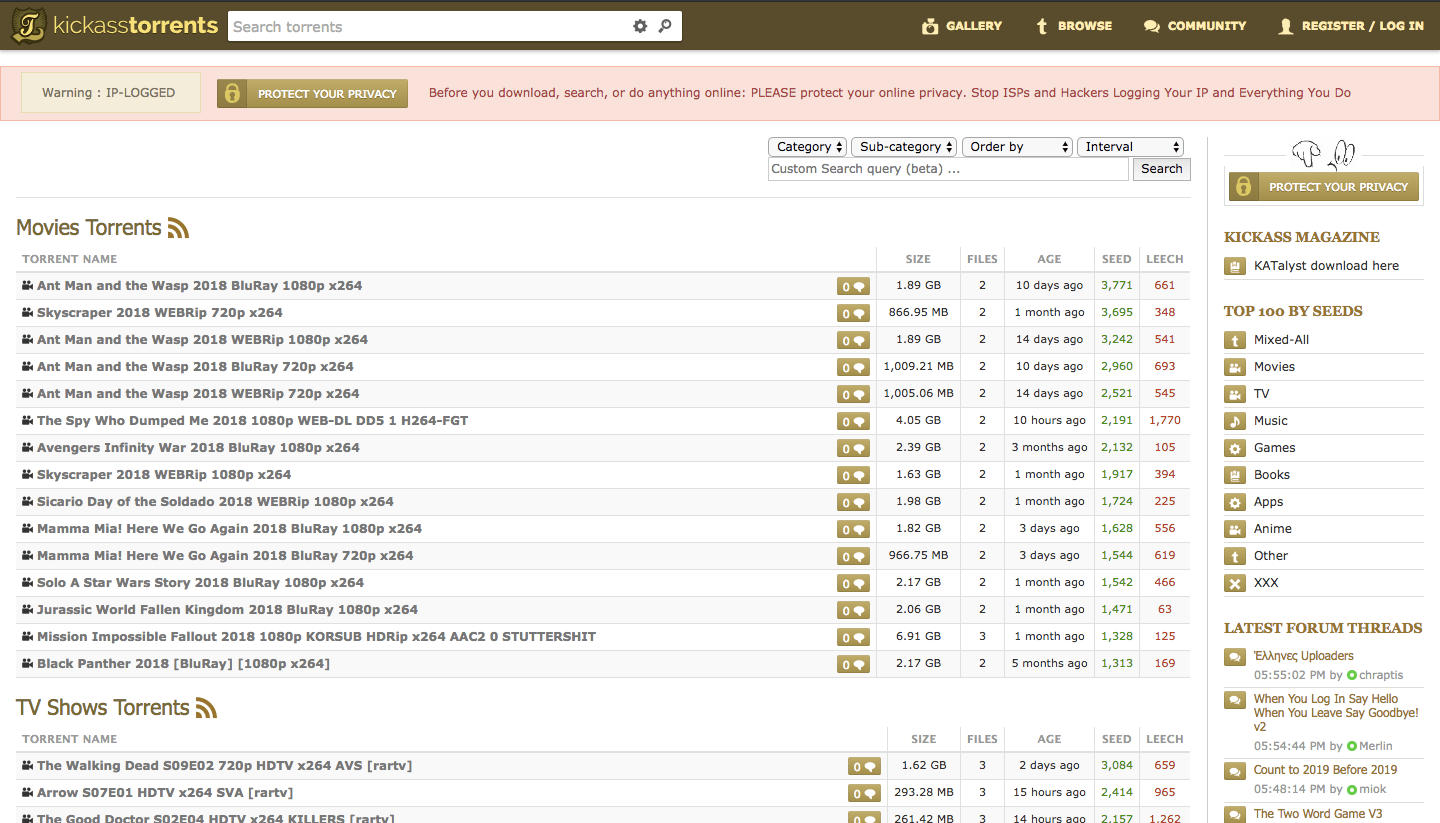The width and height of the screenshot is (1440, 823).
Task: Open comments for The Walking Dead S09E02
Action: 864,767
